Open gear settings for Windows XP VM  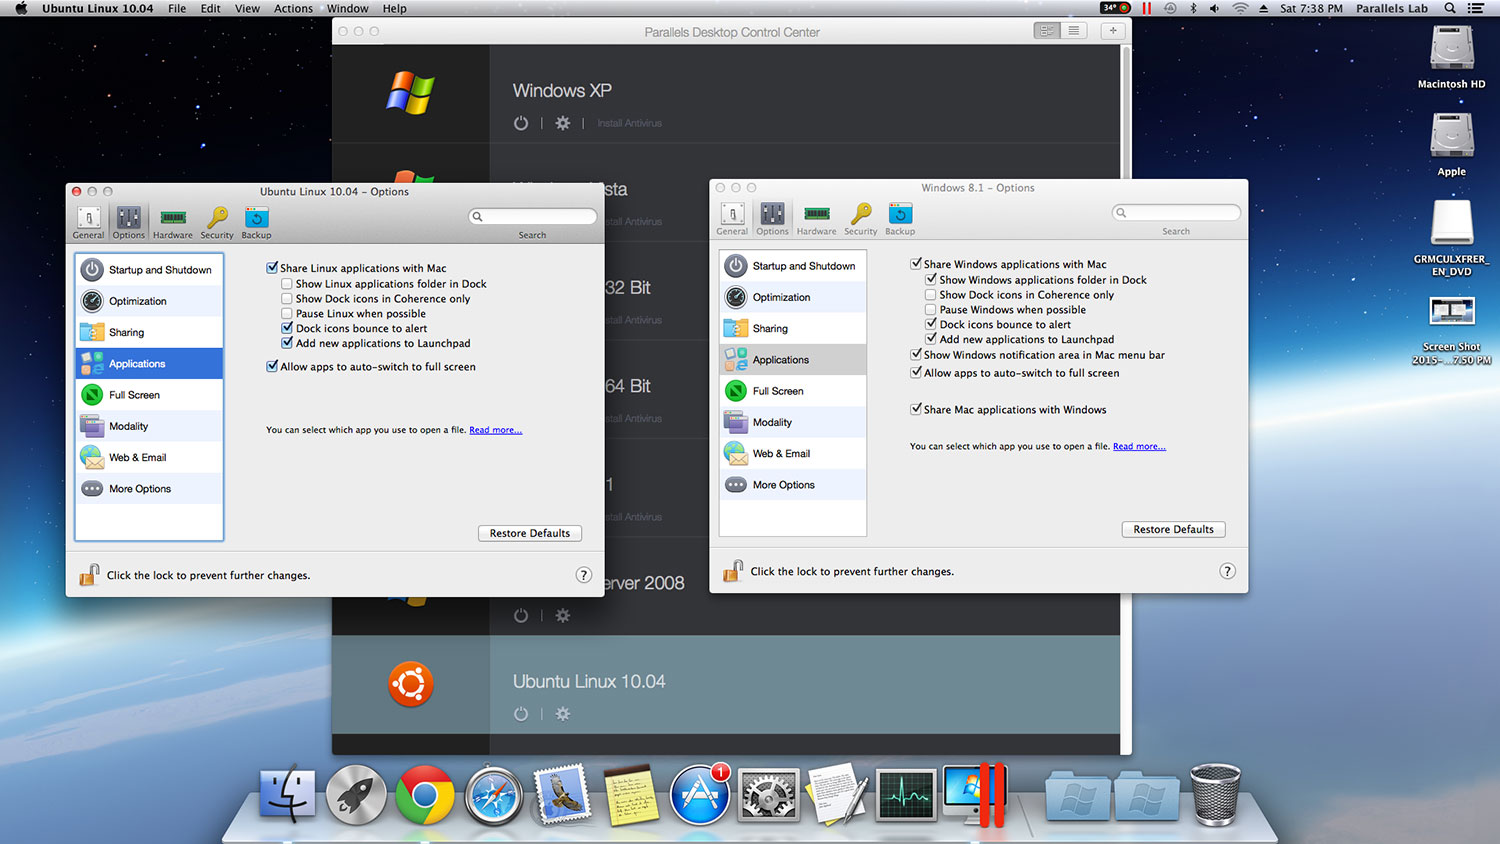[563, 123]
